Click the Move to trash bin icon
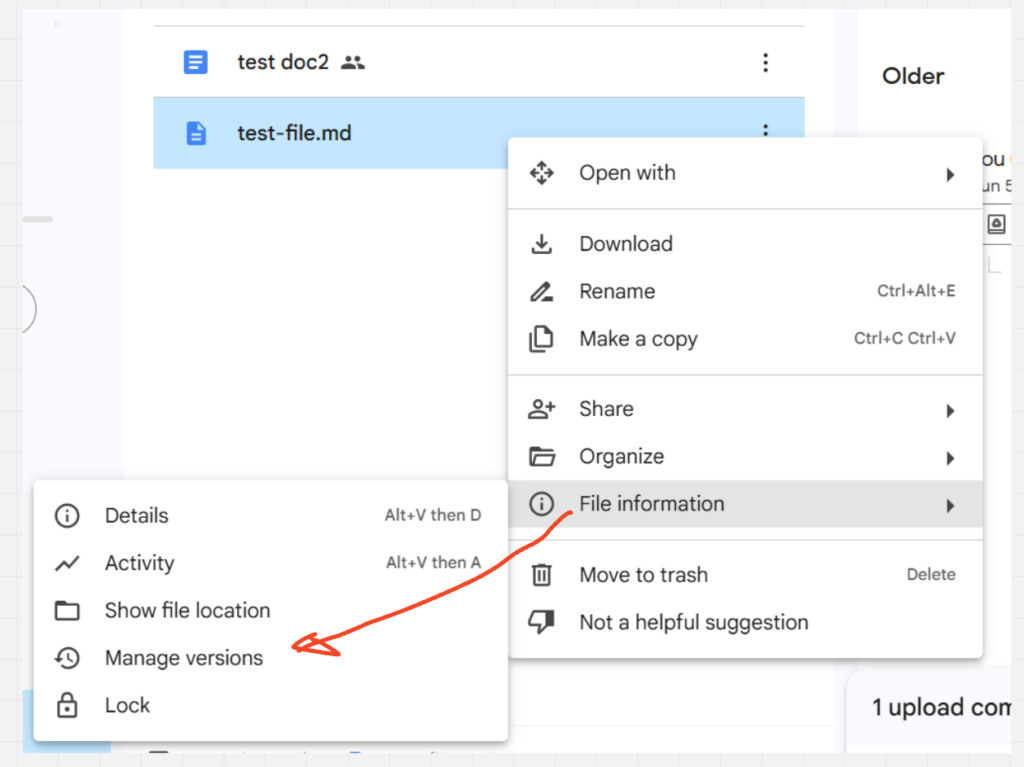Viewport: 1024px width, 767px height. pyautogui.click(x=541, y=575)
